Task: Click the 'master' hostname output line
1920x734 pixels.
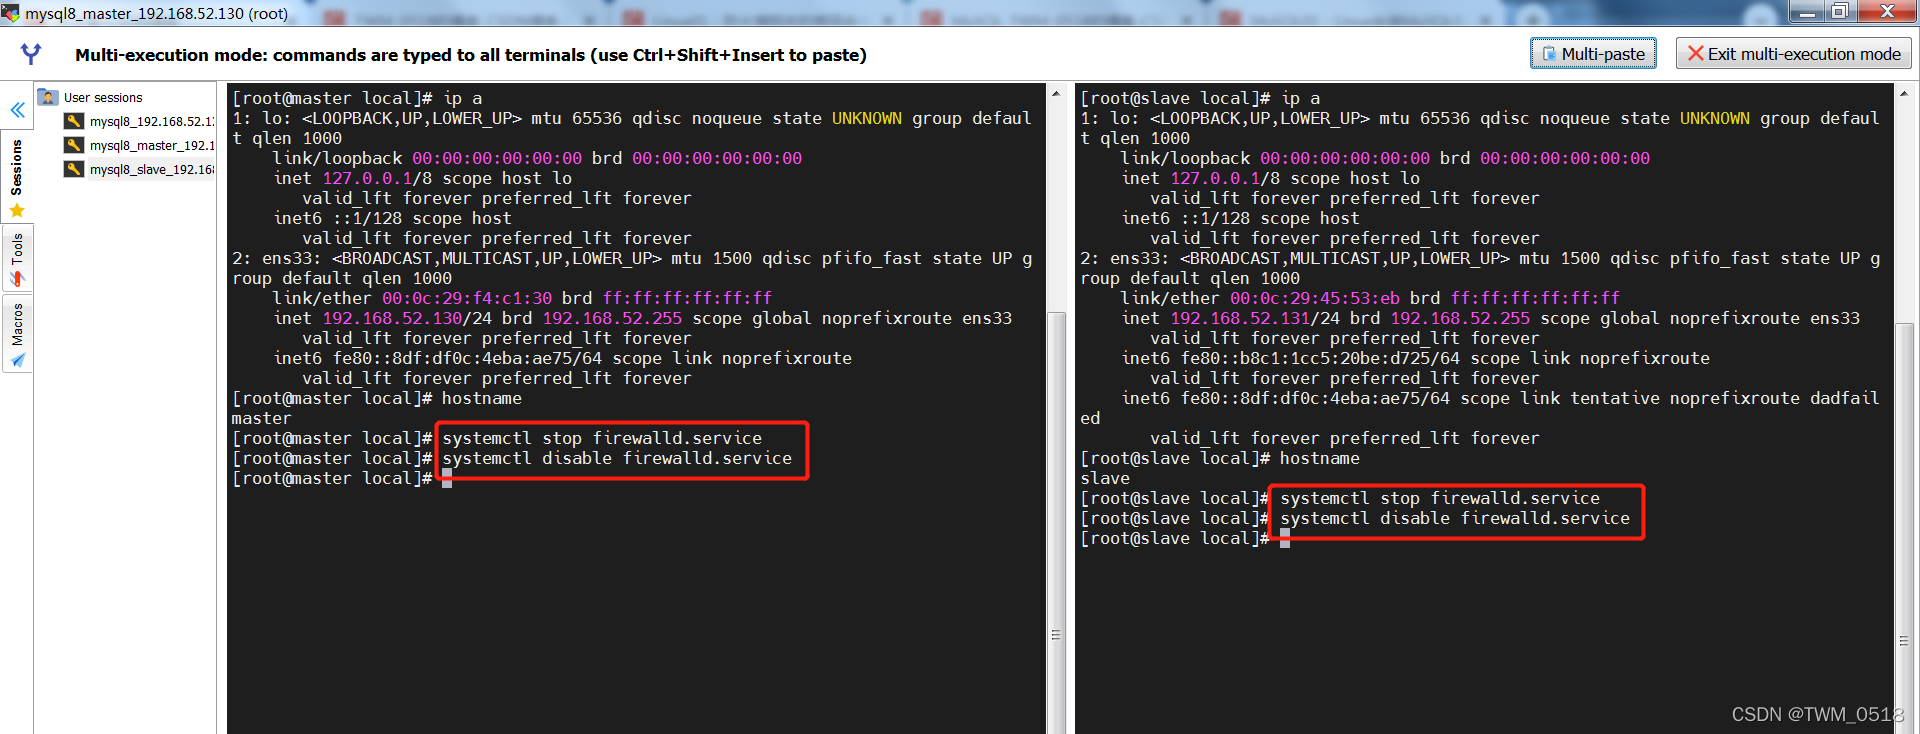Action: click(261, 418)
